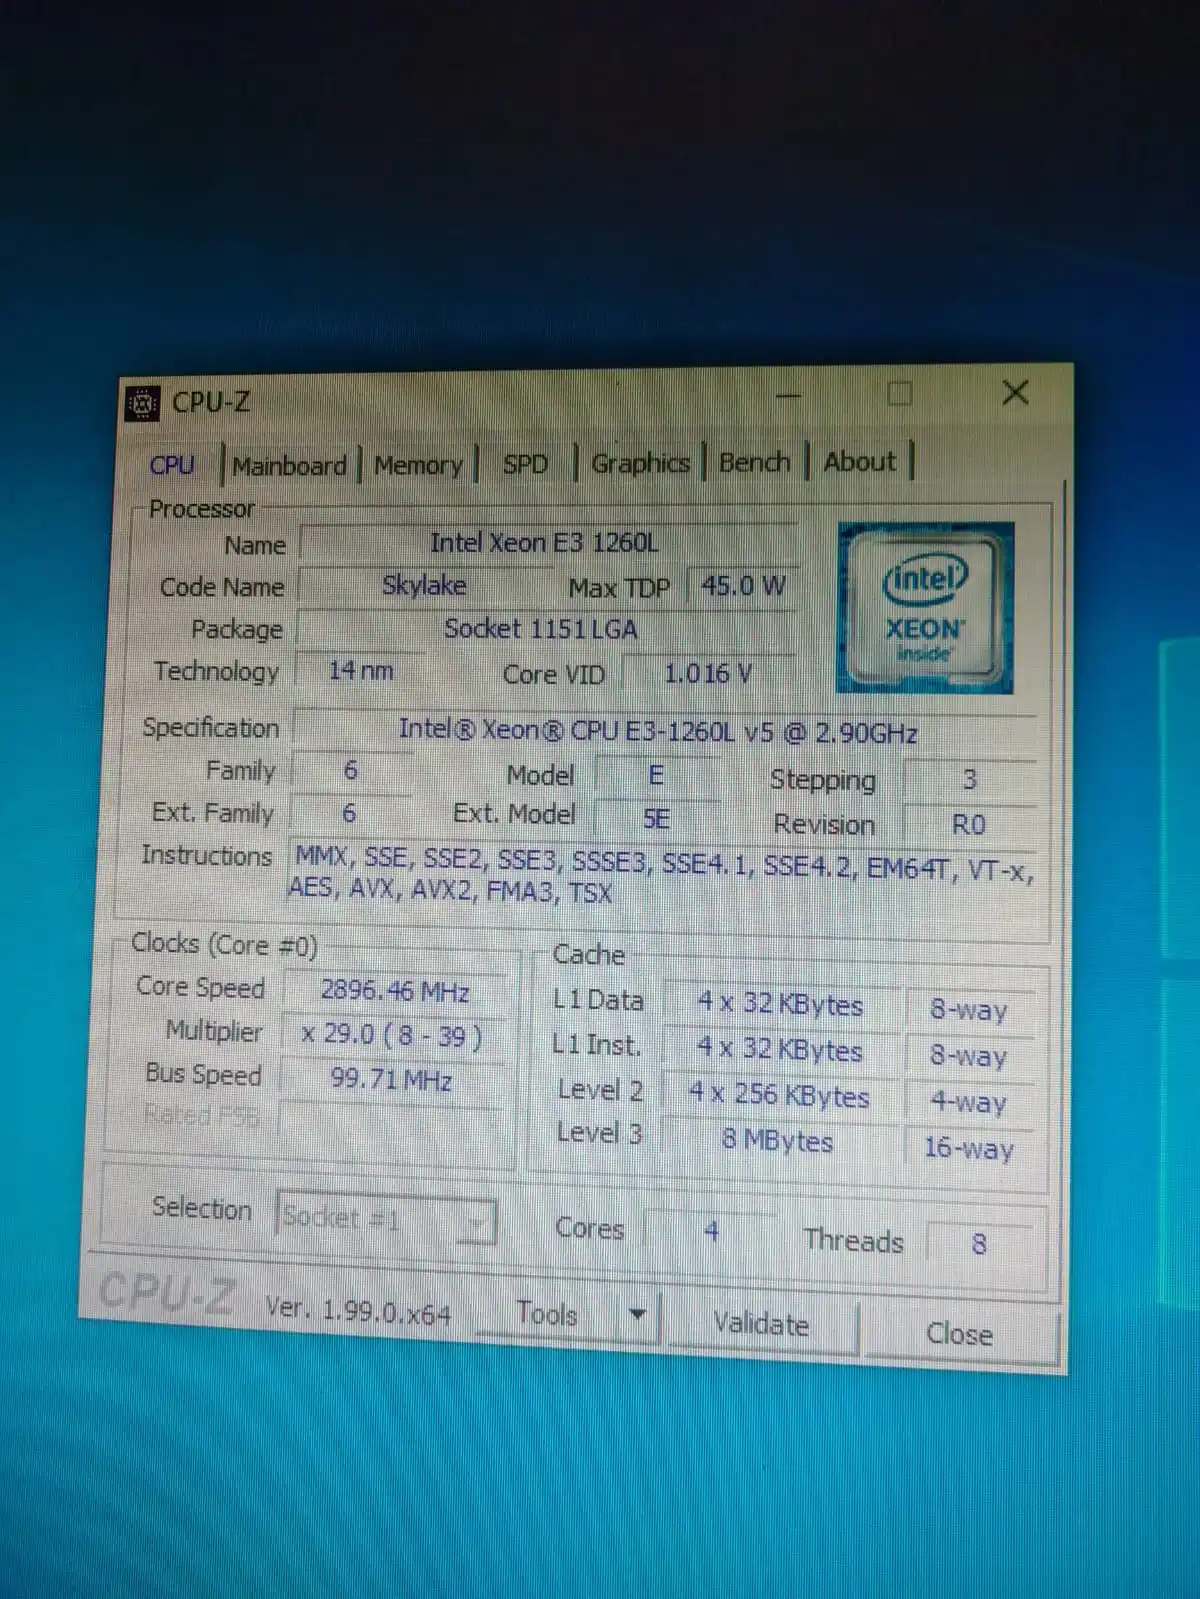Minimize the CPU-Z window
1200x1599 pixels.
click(788, 395)
